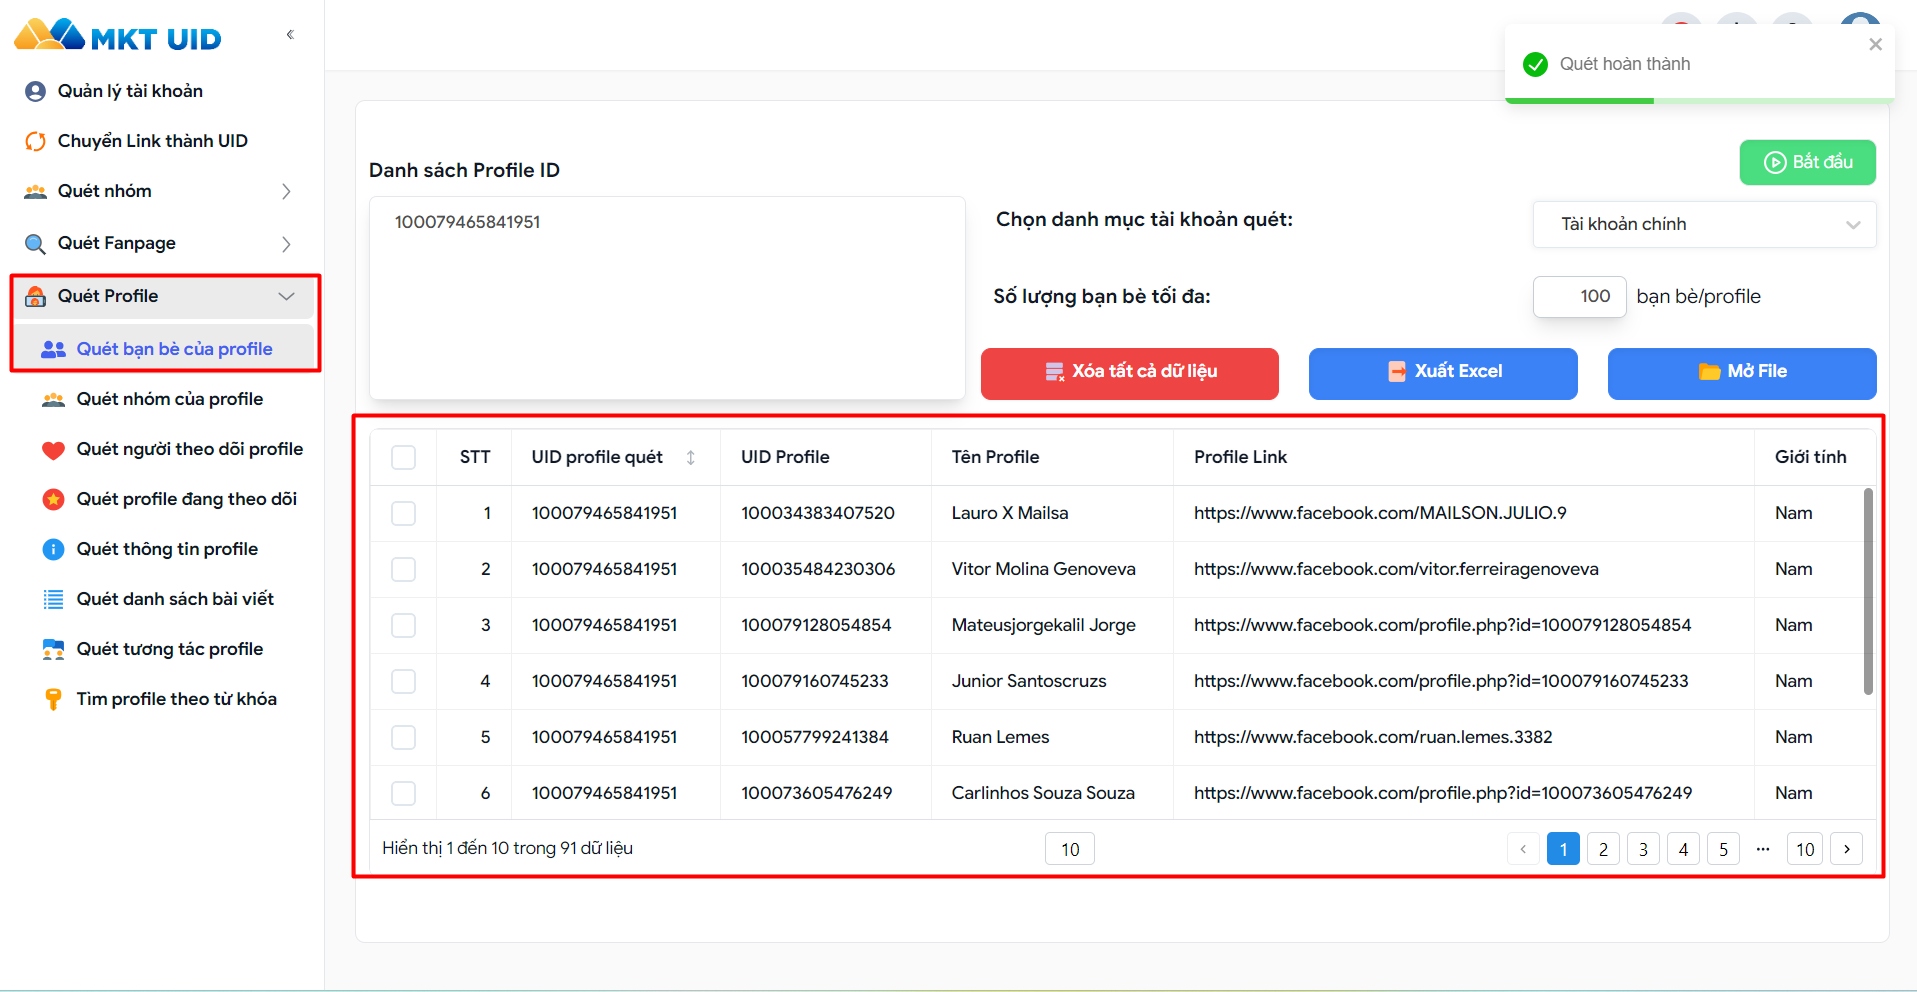Check the row for Mateusjorgekalil Jorge

(x=403, y=625)
